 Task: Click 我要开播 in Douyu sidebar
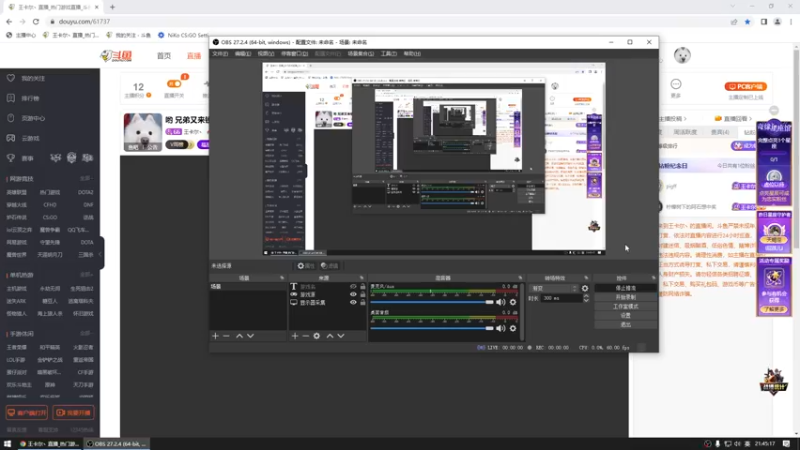click(x=73, y=412)
